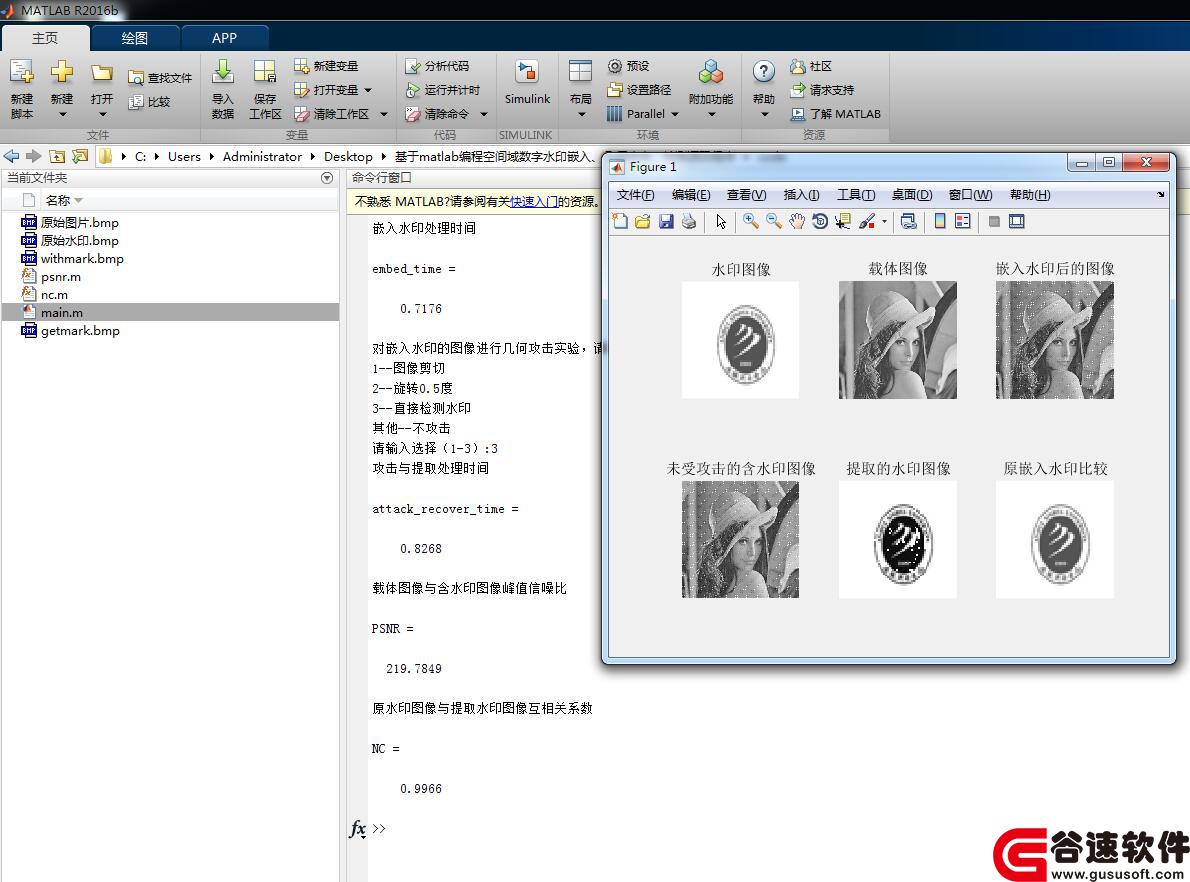
Task: Click Print Figure icon in Figure 1
Action: [x=689, y=221]
